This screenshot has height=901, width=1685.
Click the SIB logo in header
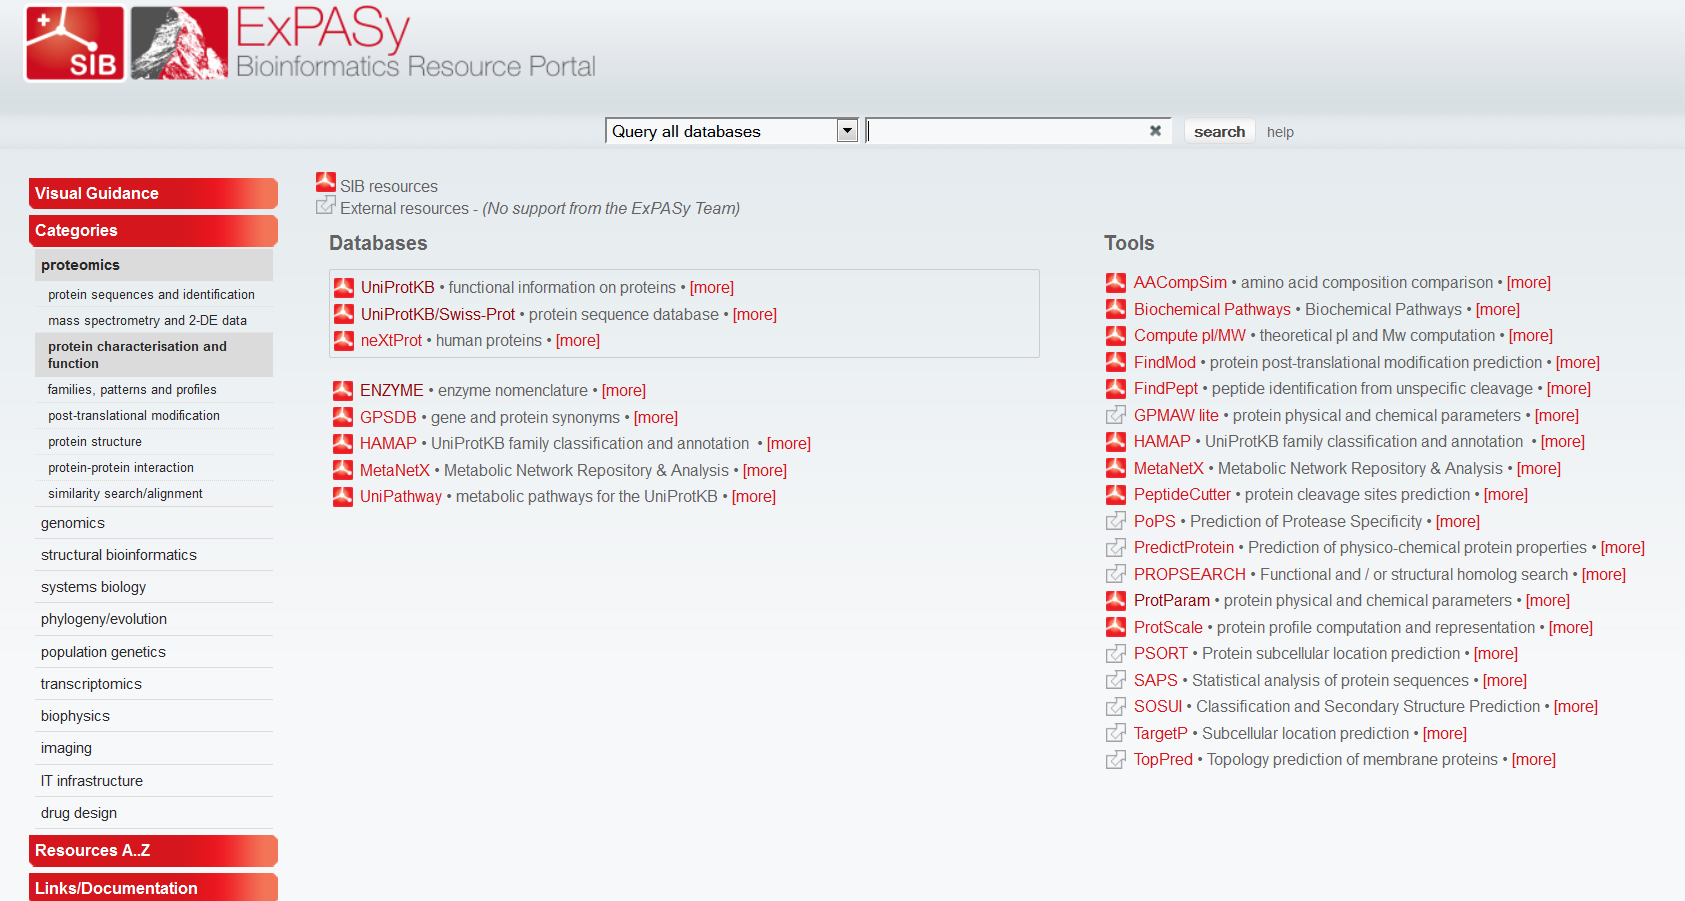click(x=75, y=43)
